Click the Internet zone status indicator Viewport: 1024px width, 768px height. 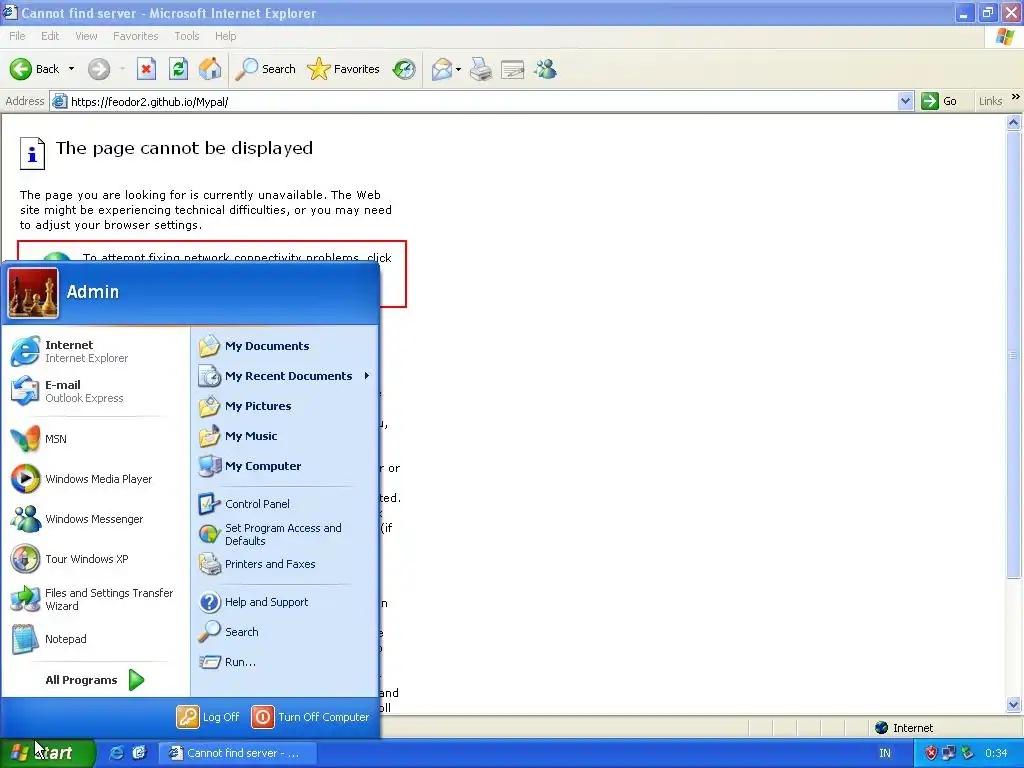point(904,728)
